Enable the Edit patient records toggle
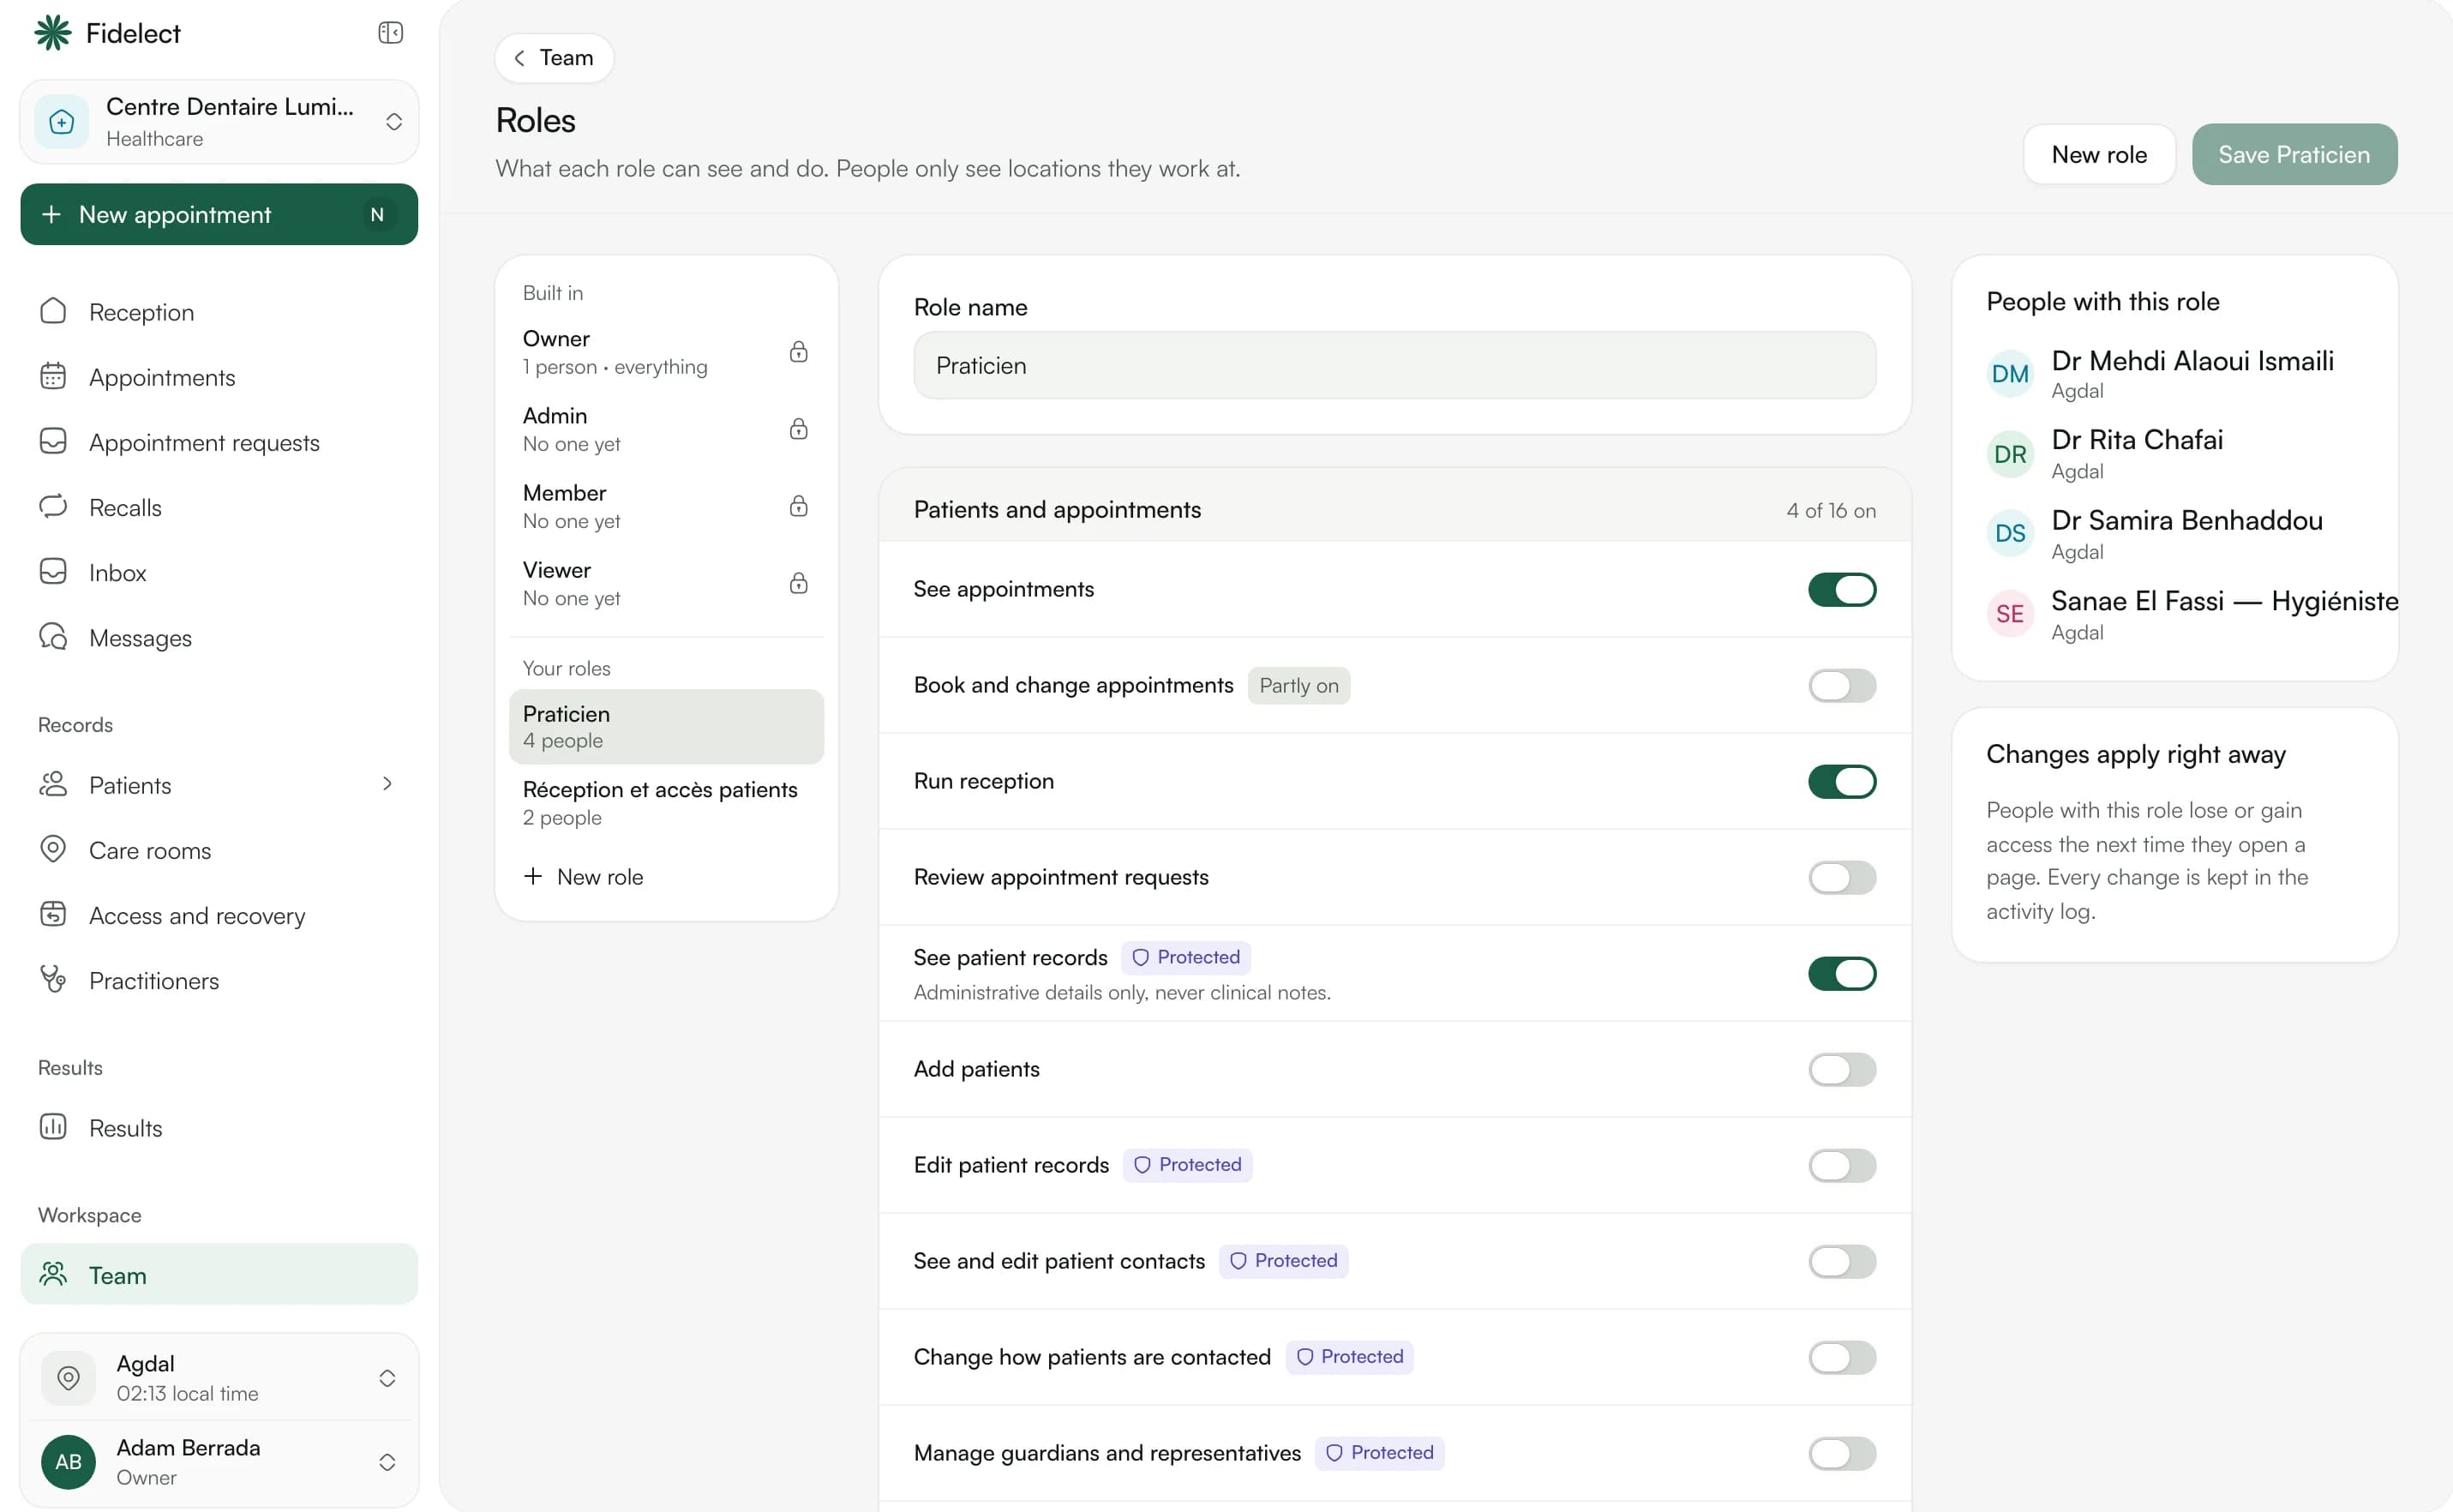This screenshot has height=1512, width=2453. pyautogui.click(x=1841, y=1166)
